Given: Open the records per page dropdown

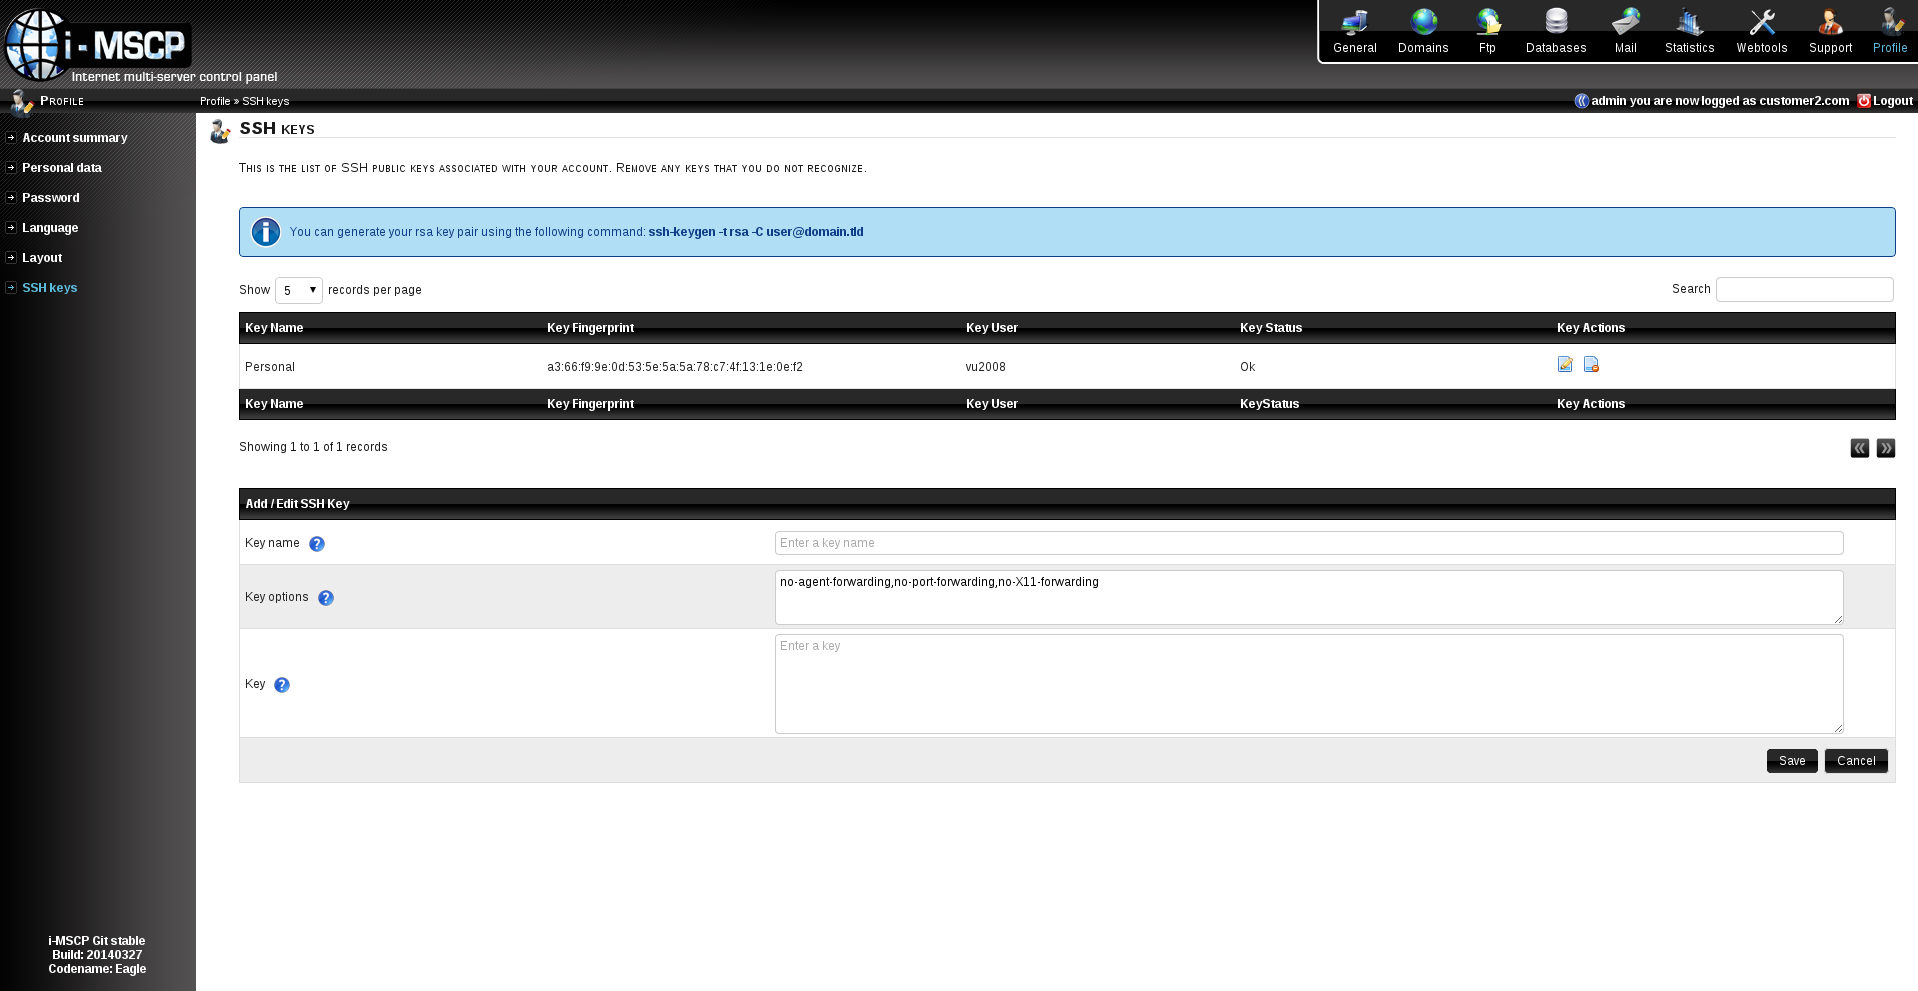Looking at the screenshot, I should (x=298, y=290).
